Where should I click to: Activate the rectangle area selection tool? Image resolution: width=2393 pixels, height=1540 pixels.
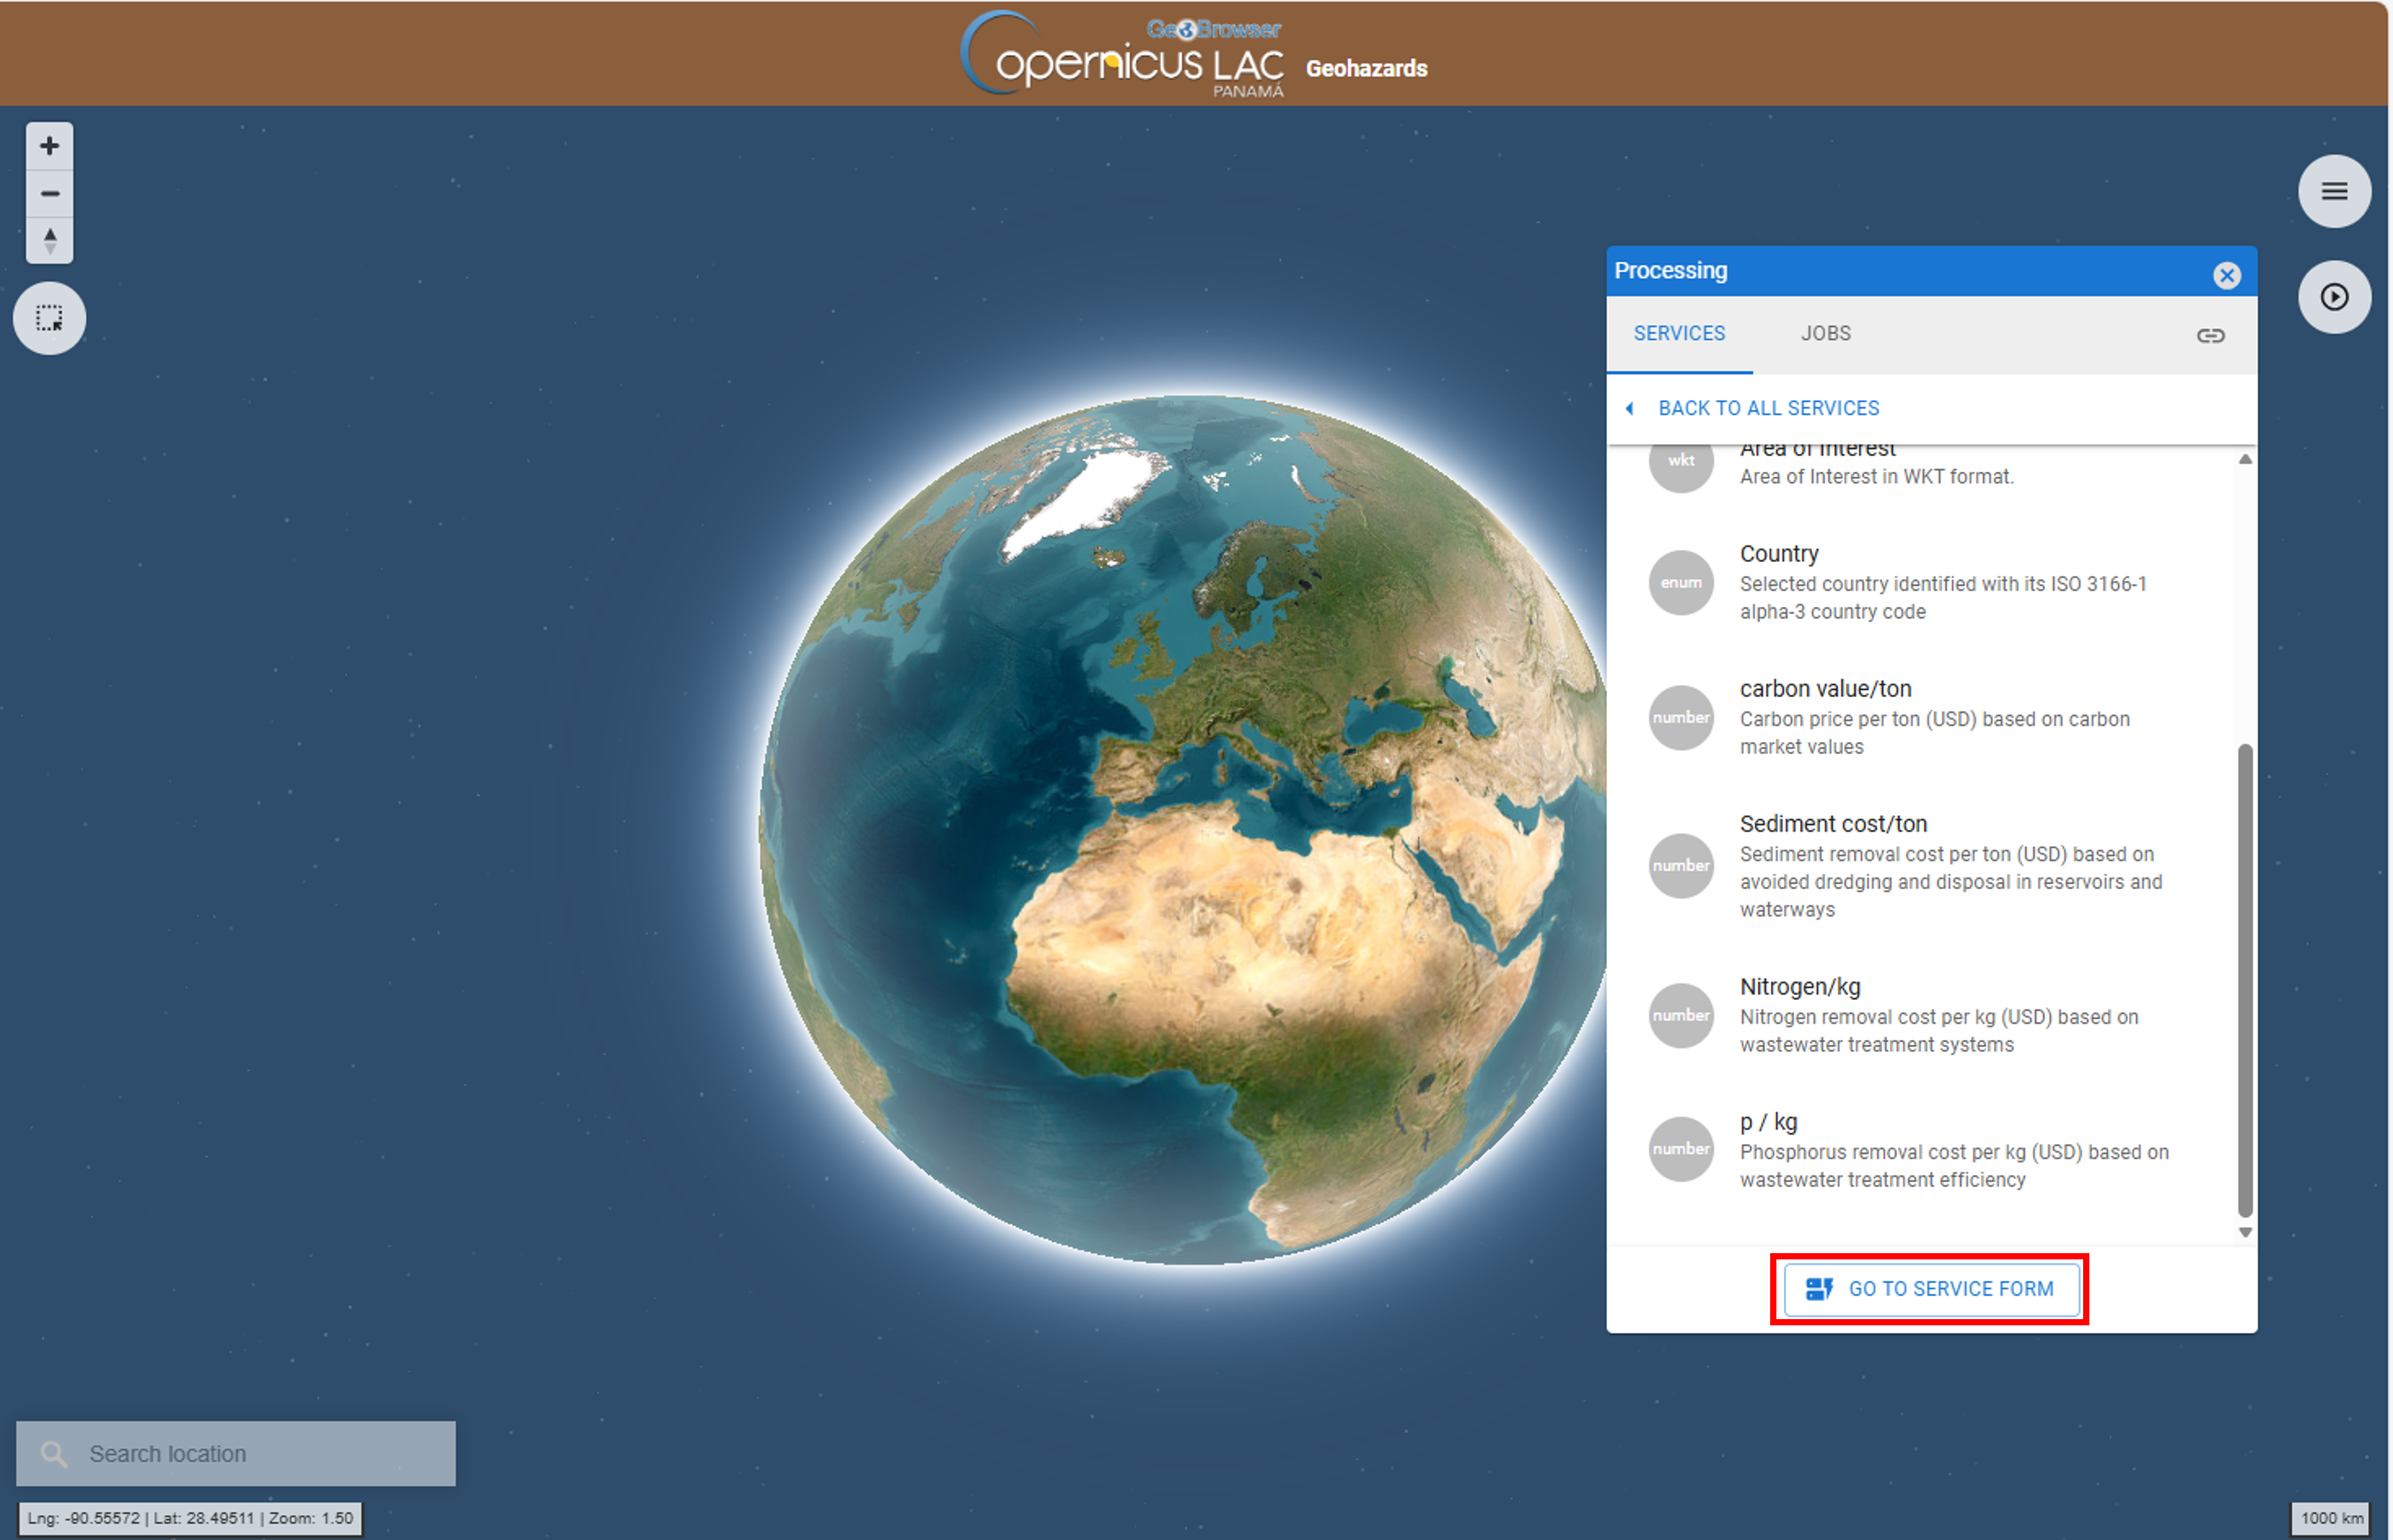pyautogui.click(x=49, y=319)
